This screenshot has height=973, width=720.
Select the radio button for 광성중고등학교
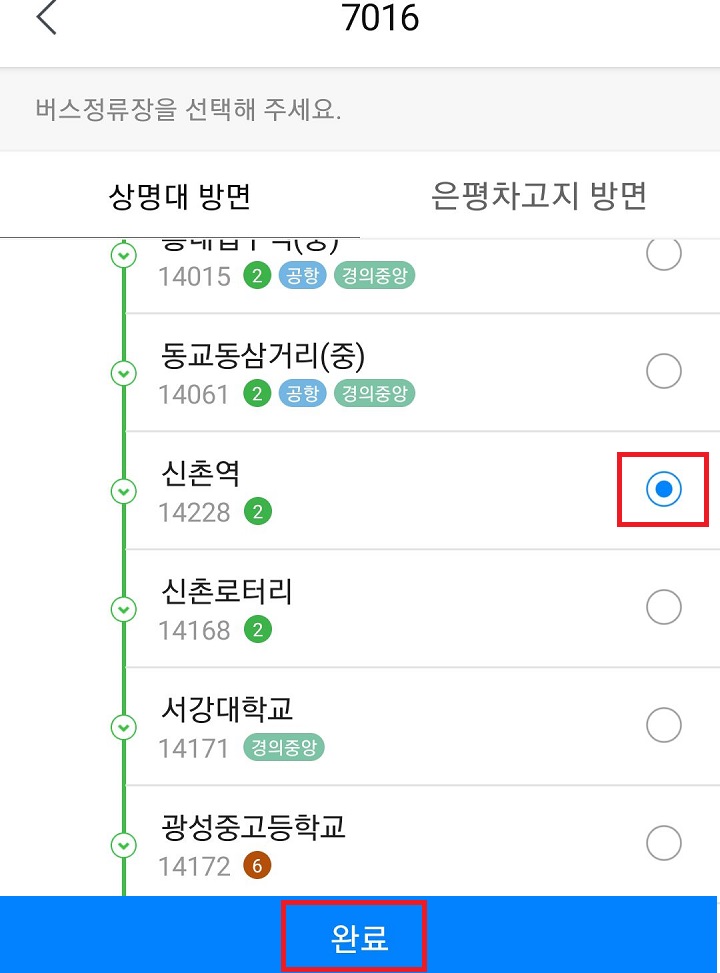(x=663, y=843)
